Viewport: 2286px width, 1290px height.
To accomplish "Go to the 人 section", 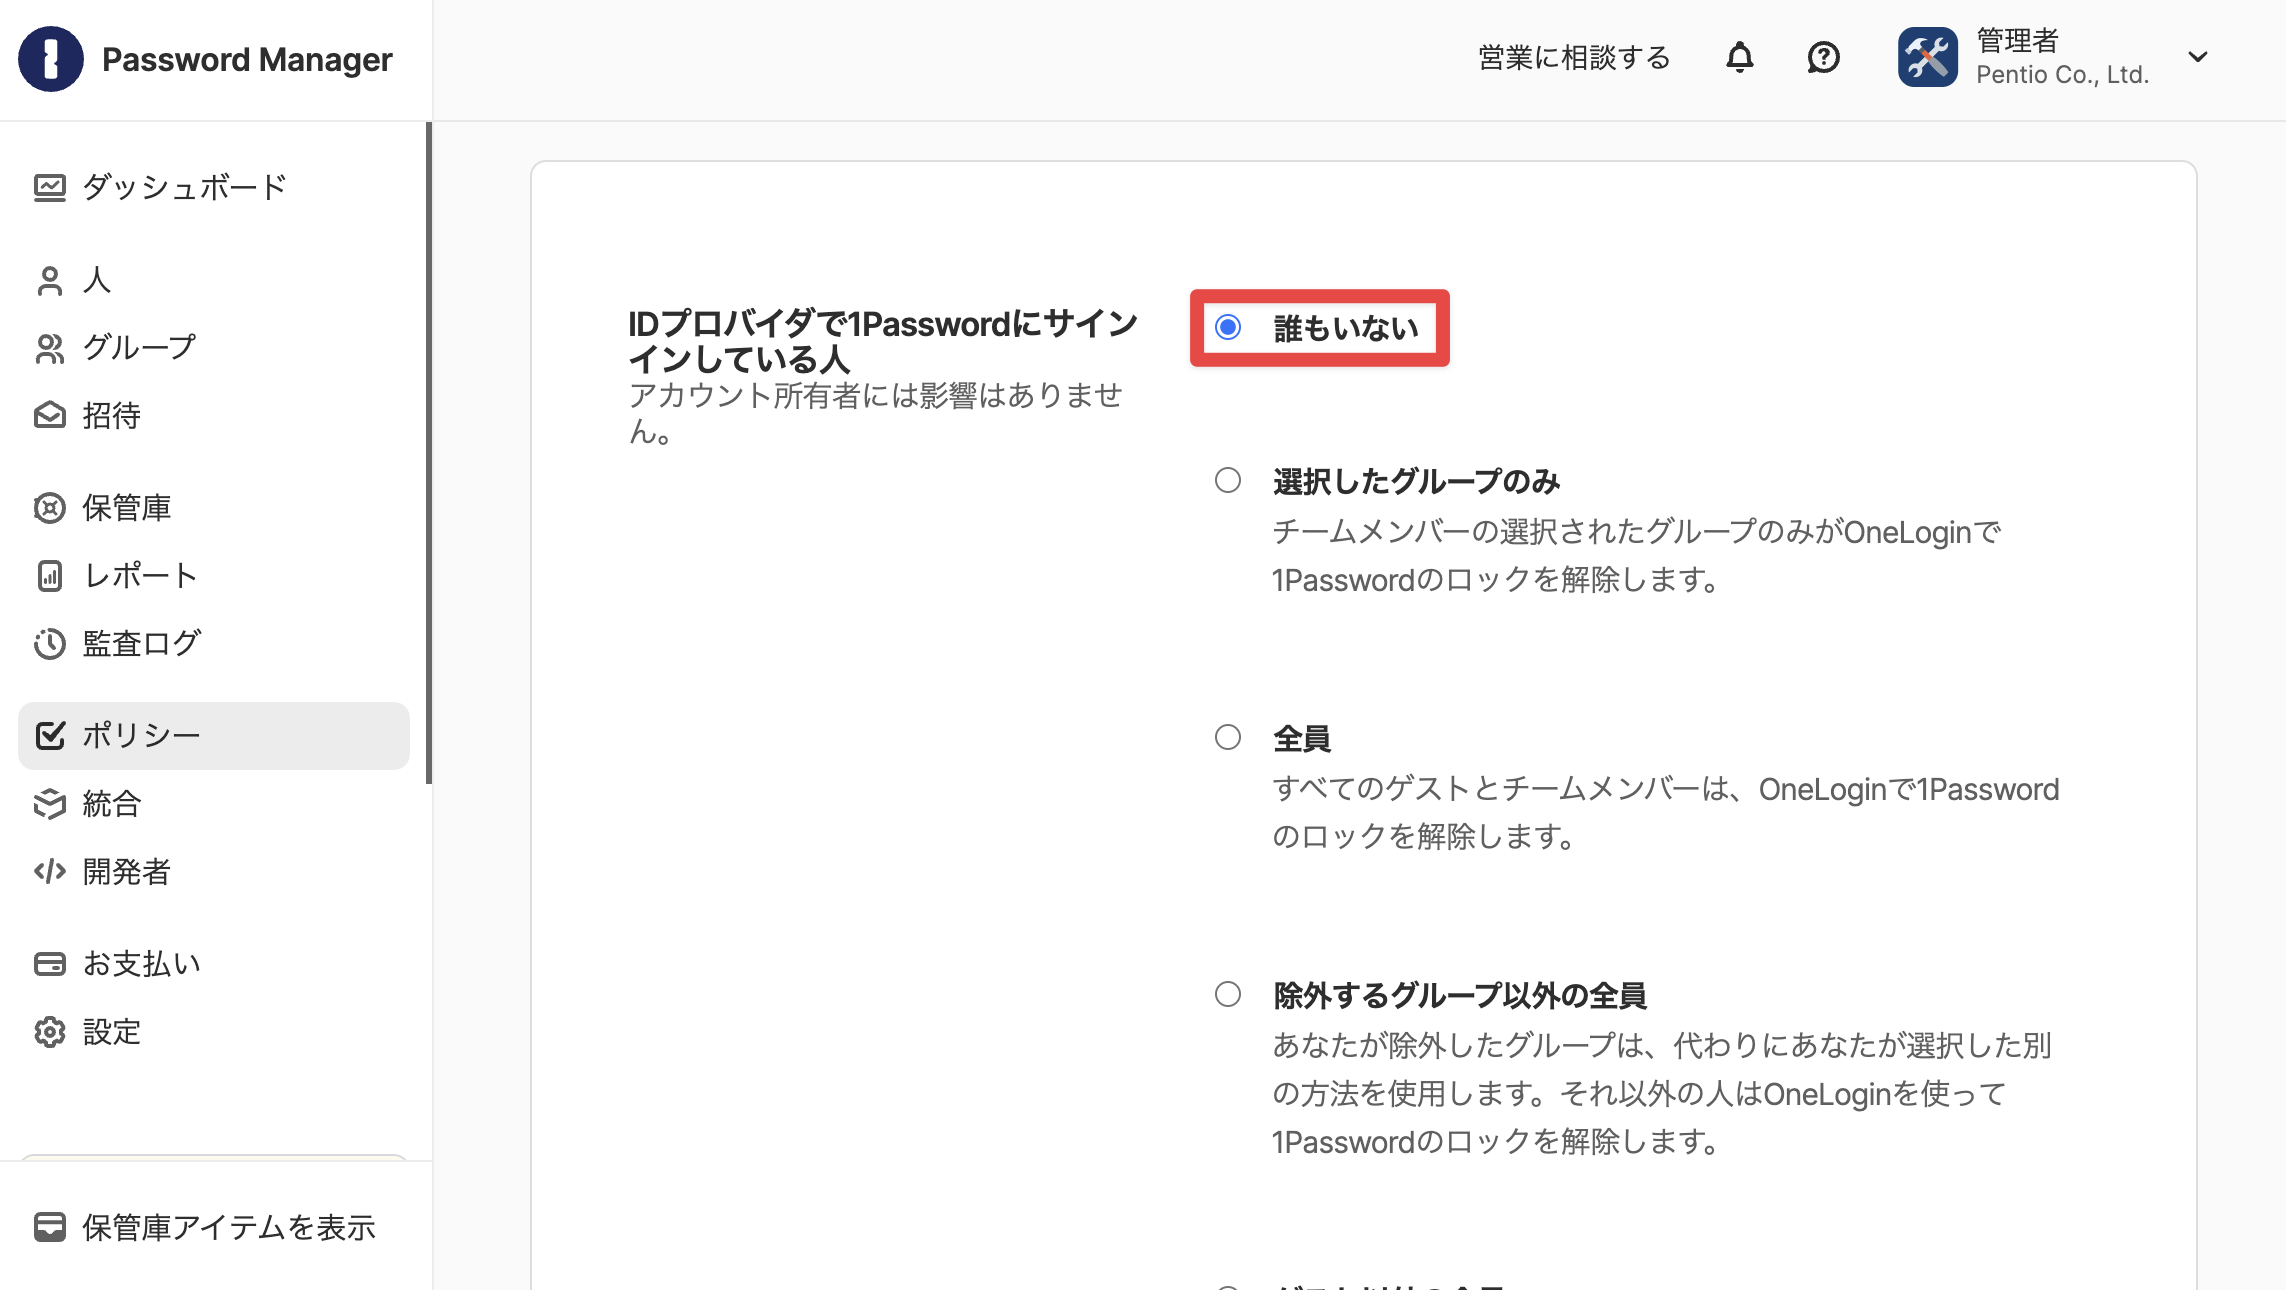I will [x=214, y=281].
